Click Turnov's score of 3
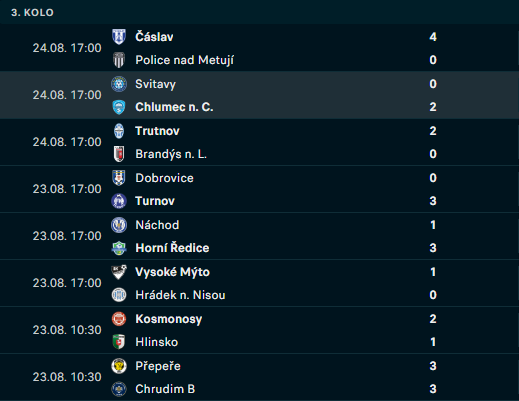 [433, 201]
